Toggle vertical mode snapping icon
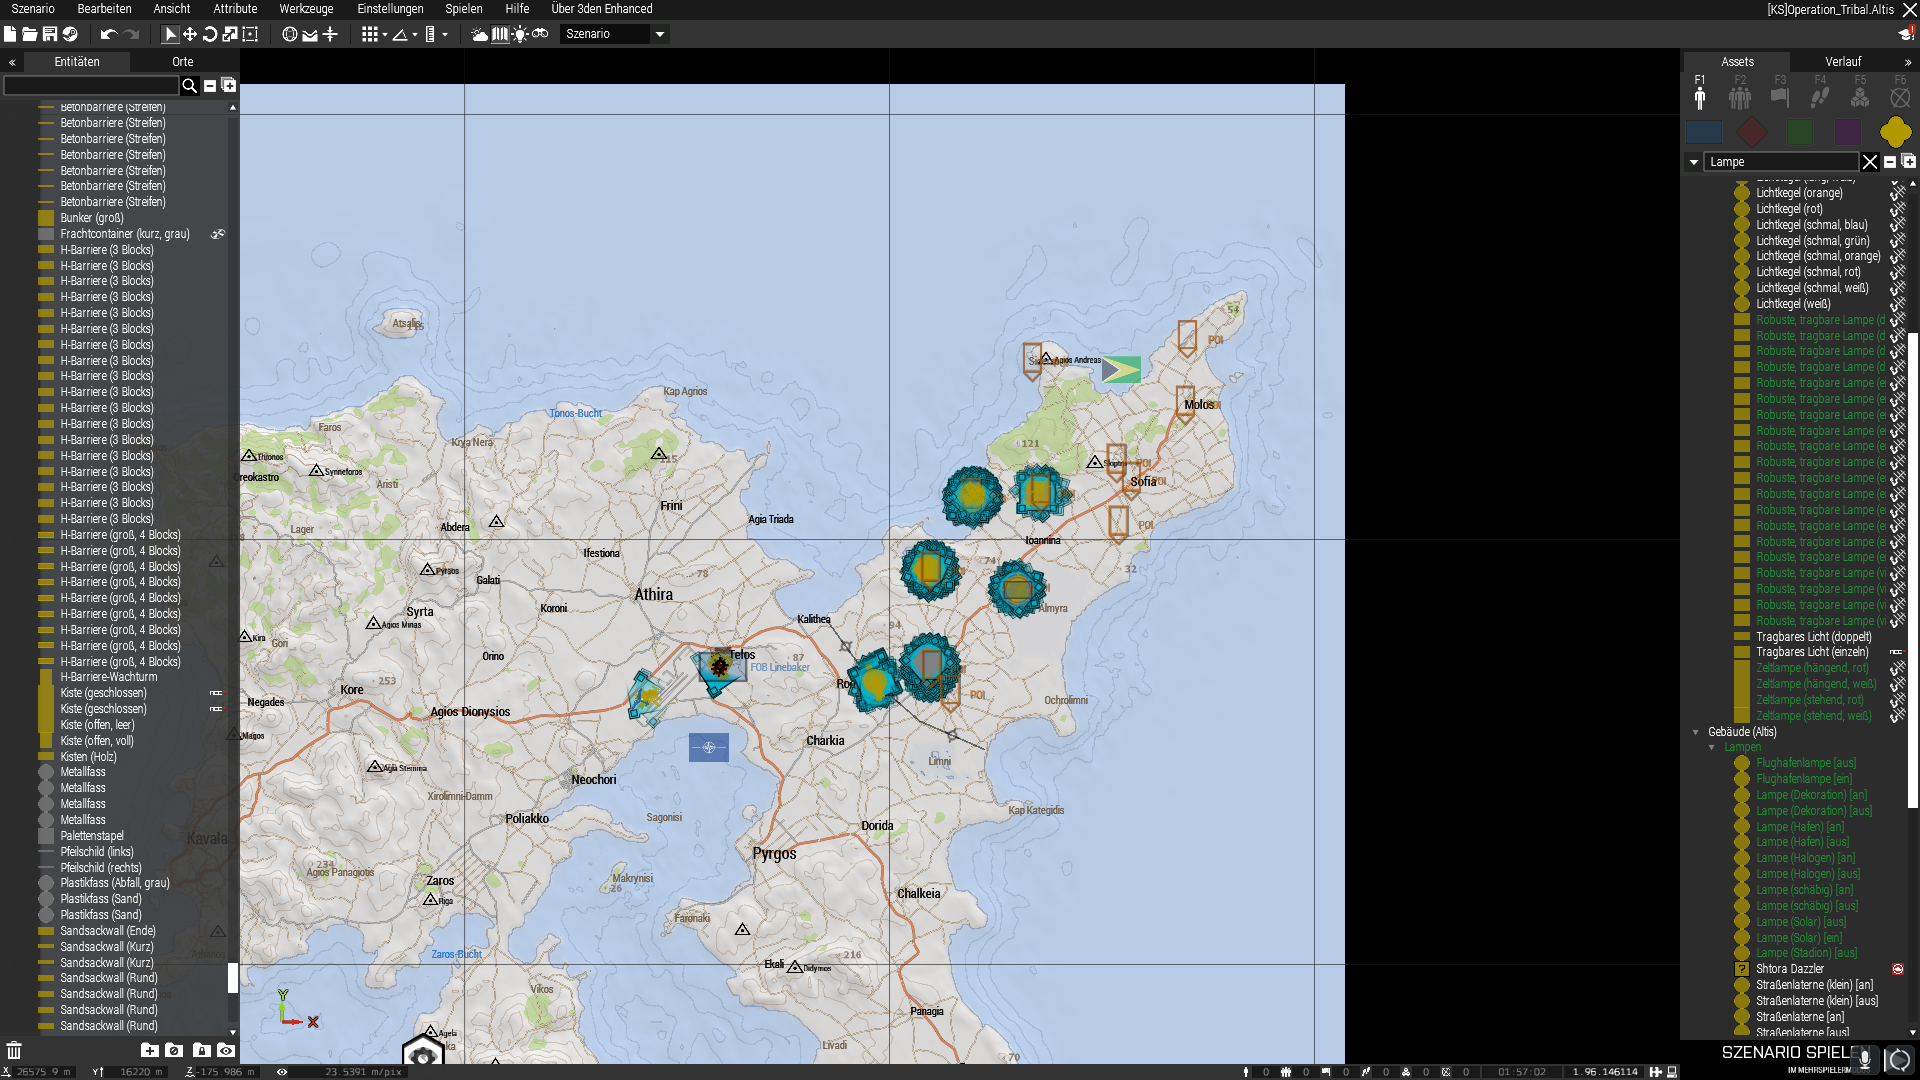 [x=330, y=34]
